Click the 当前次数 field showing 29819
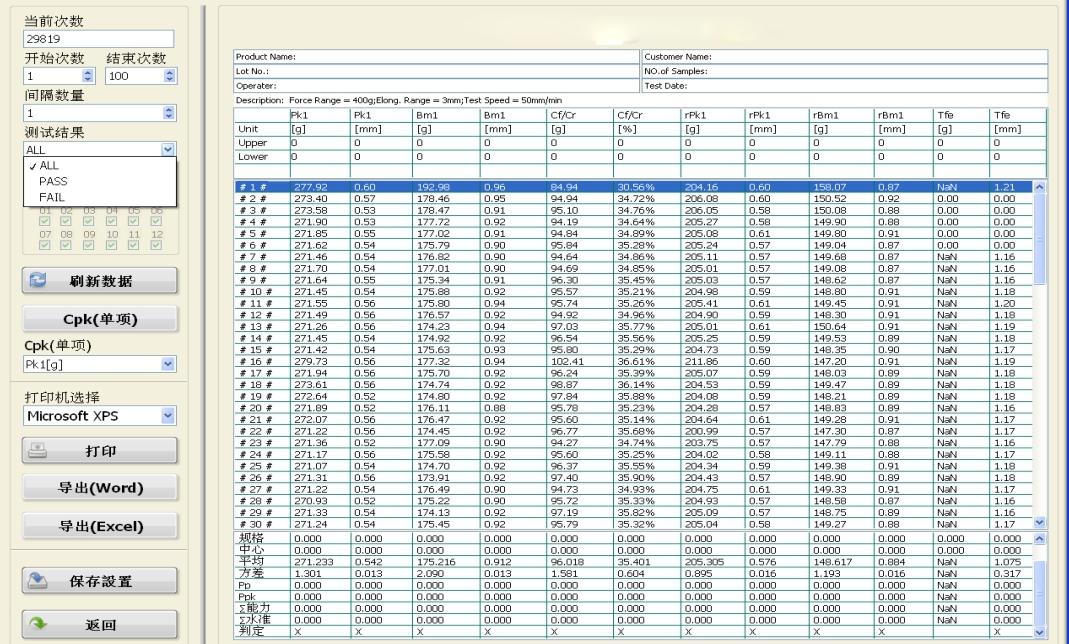Viewport: 1069px width, 644px height. pyautogui.click(x=98, y=39)
